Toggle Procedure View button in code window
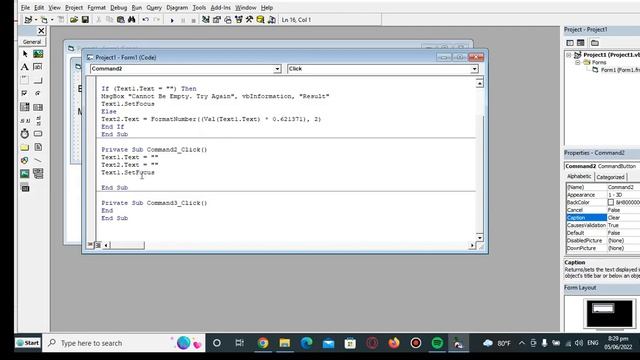640x360 pixels. [x=90, y=245]
